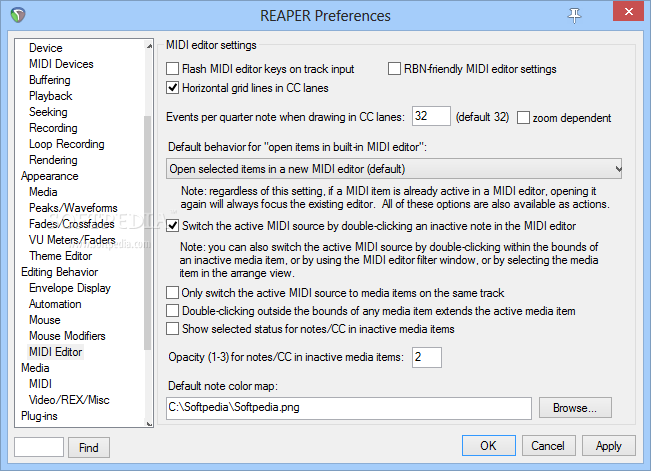This screenshot has width=651, height=471.
Task: Click the Default note color map path field
Action: coord(349,408)
